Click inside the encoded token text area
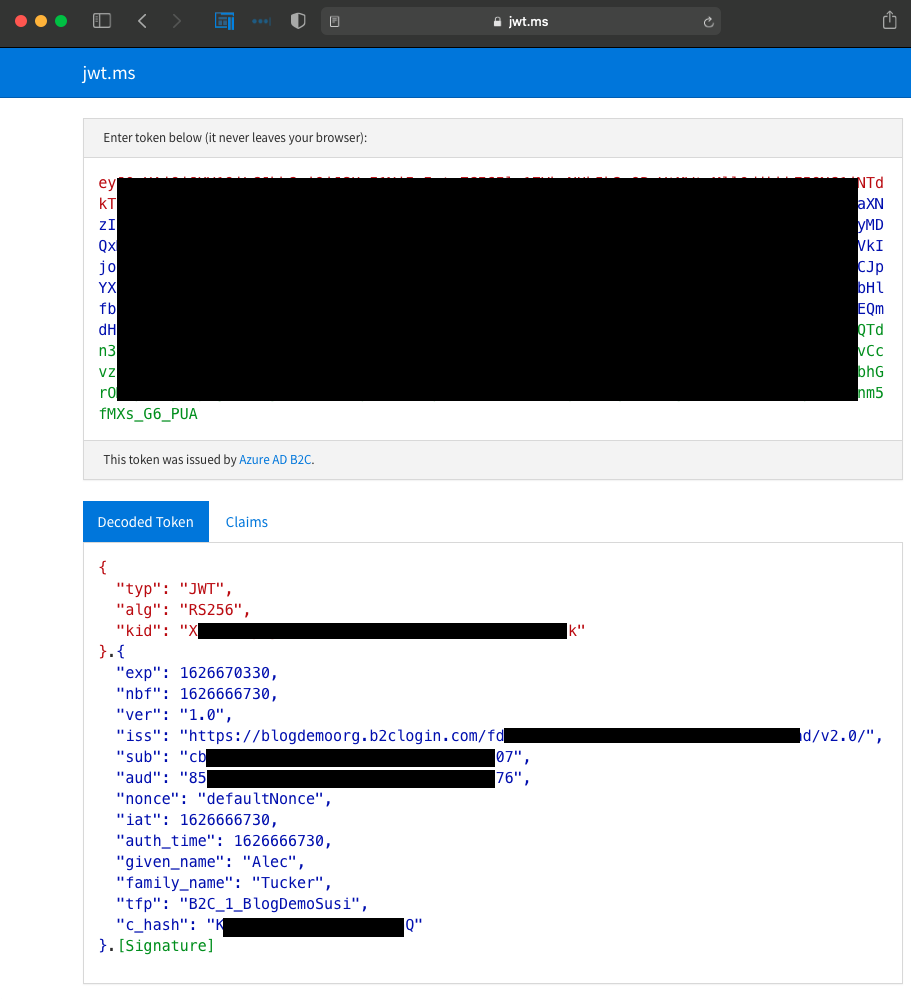This screenshot has height=999, width=911. point(492,298)
